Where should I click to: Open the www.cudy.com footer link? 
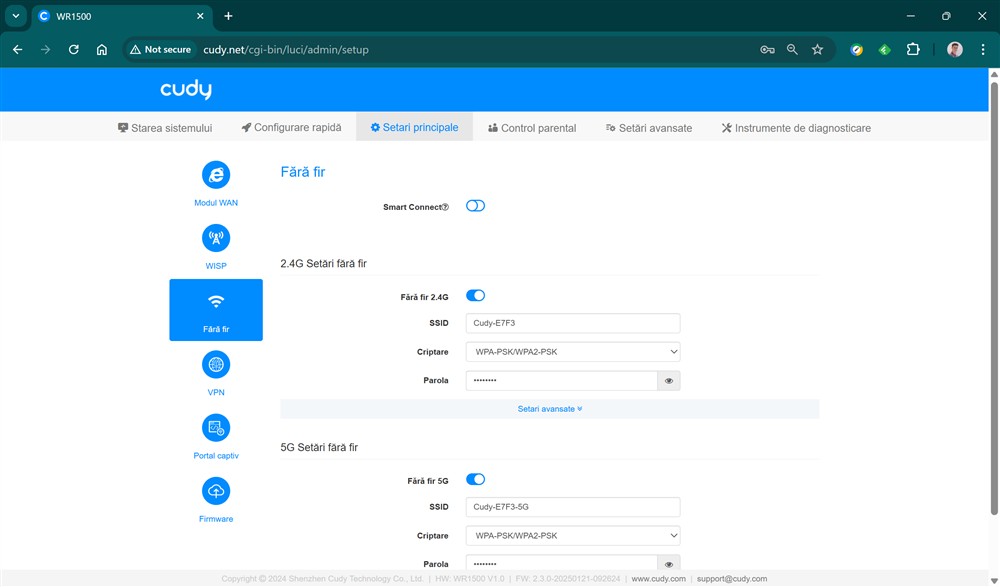point(658,579)
